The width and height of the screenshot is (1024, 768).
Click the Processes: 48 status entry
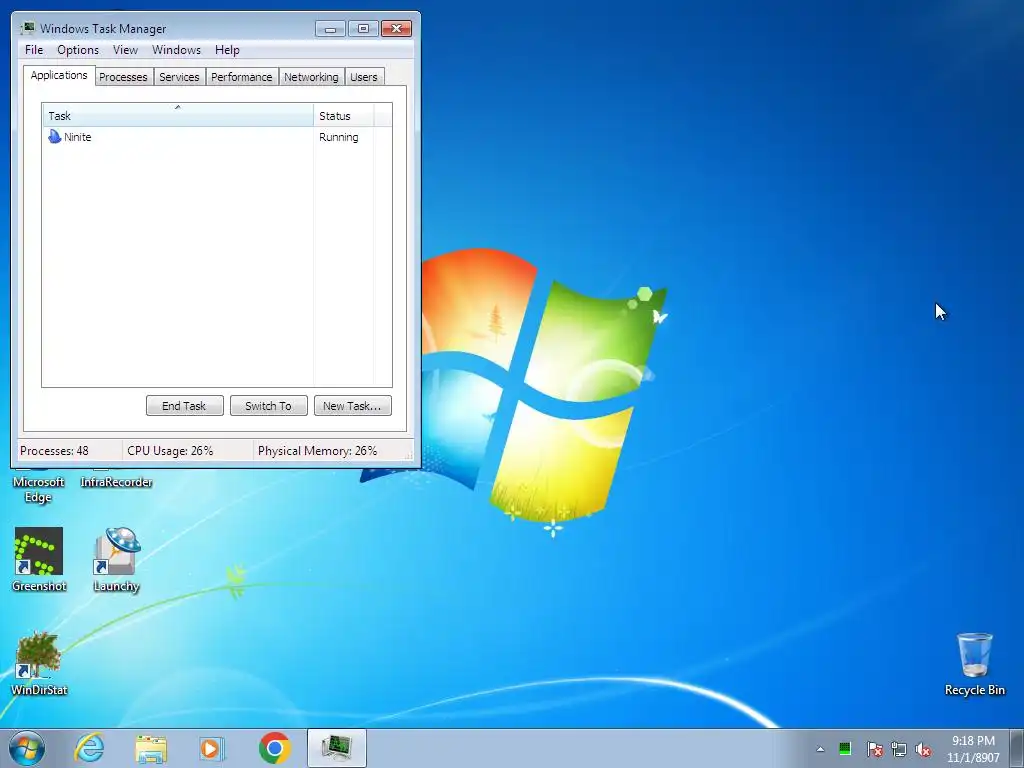click(54, 451)
